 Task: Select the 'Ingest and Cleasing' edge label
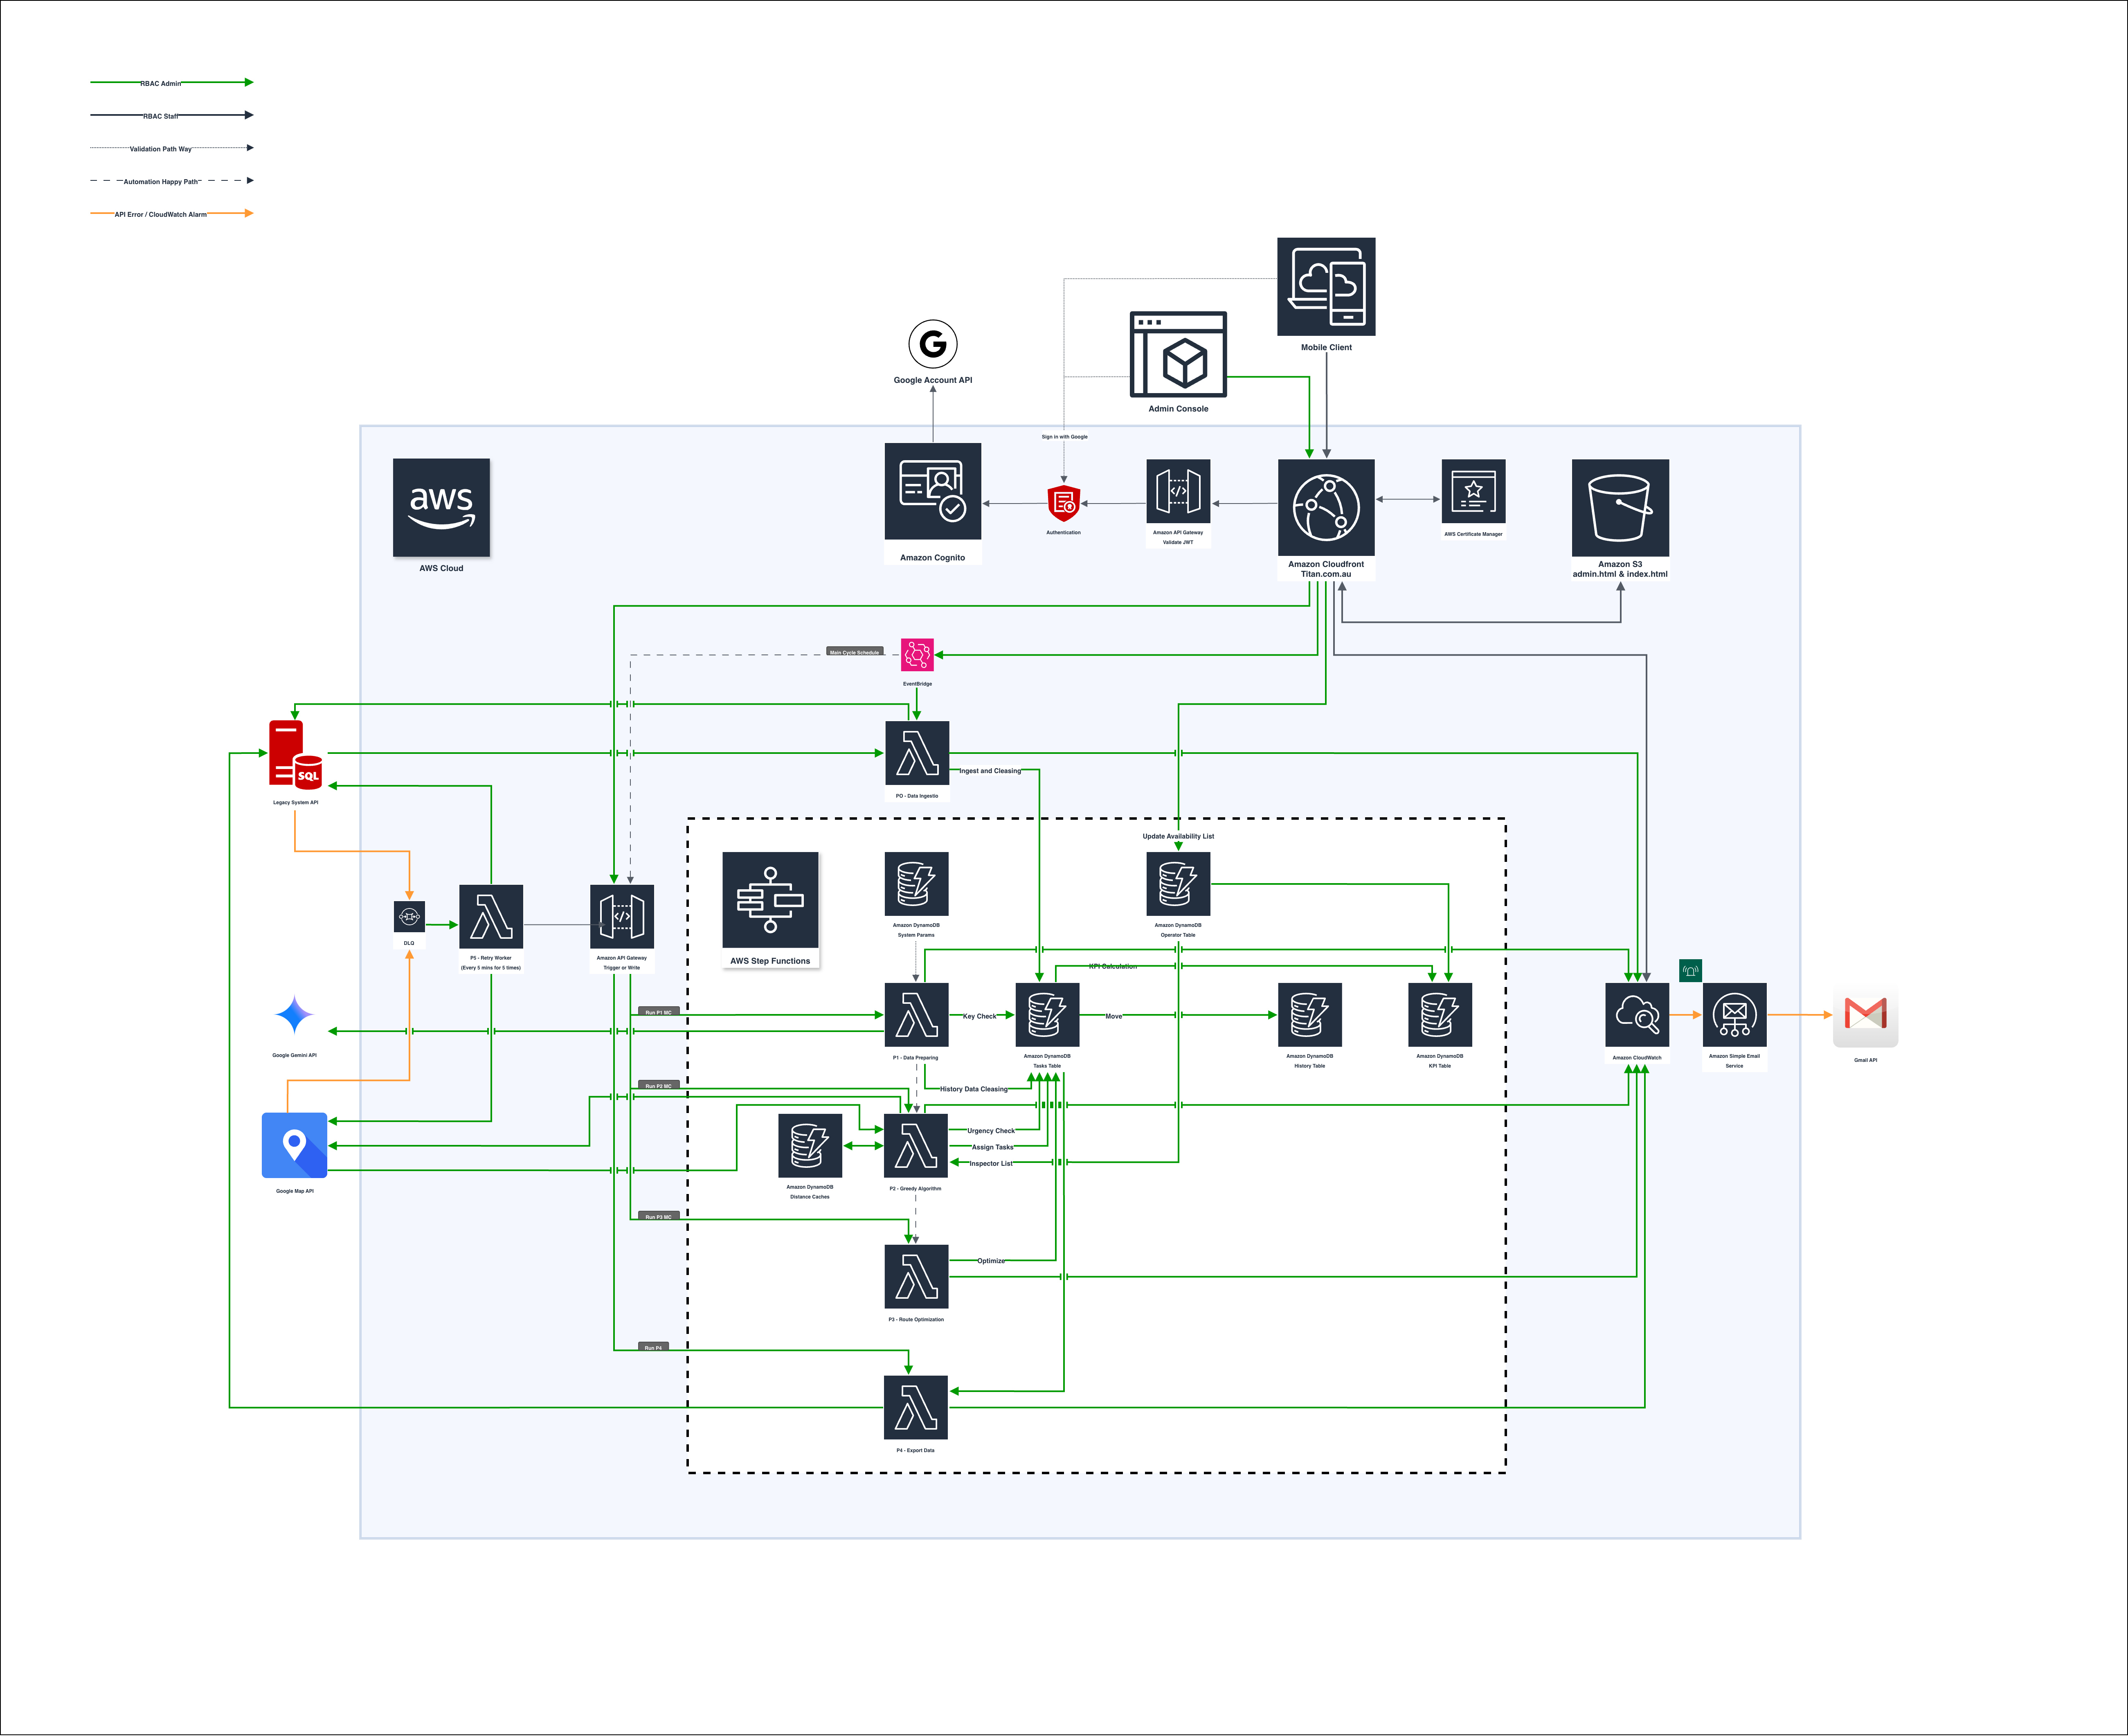990,771
